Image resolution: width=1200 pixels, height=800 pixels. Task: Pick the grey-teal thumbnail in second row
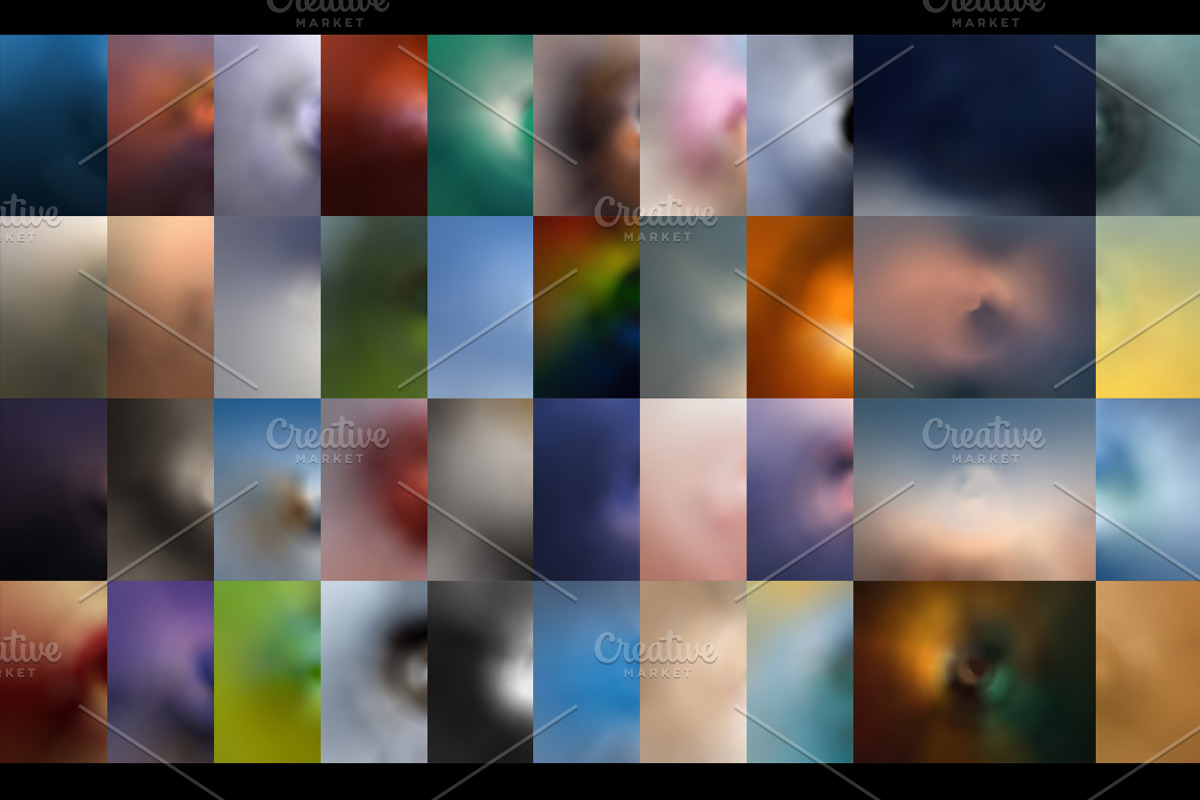tap(693, 307)
